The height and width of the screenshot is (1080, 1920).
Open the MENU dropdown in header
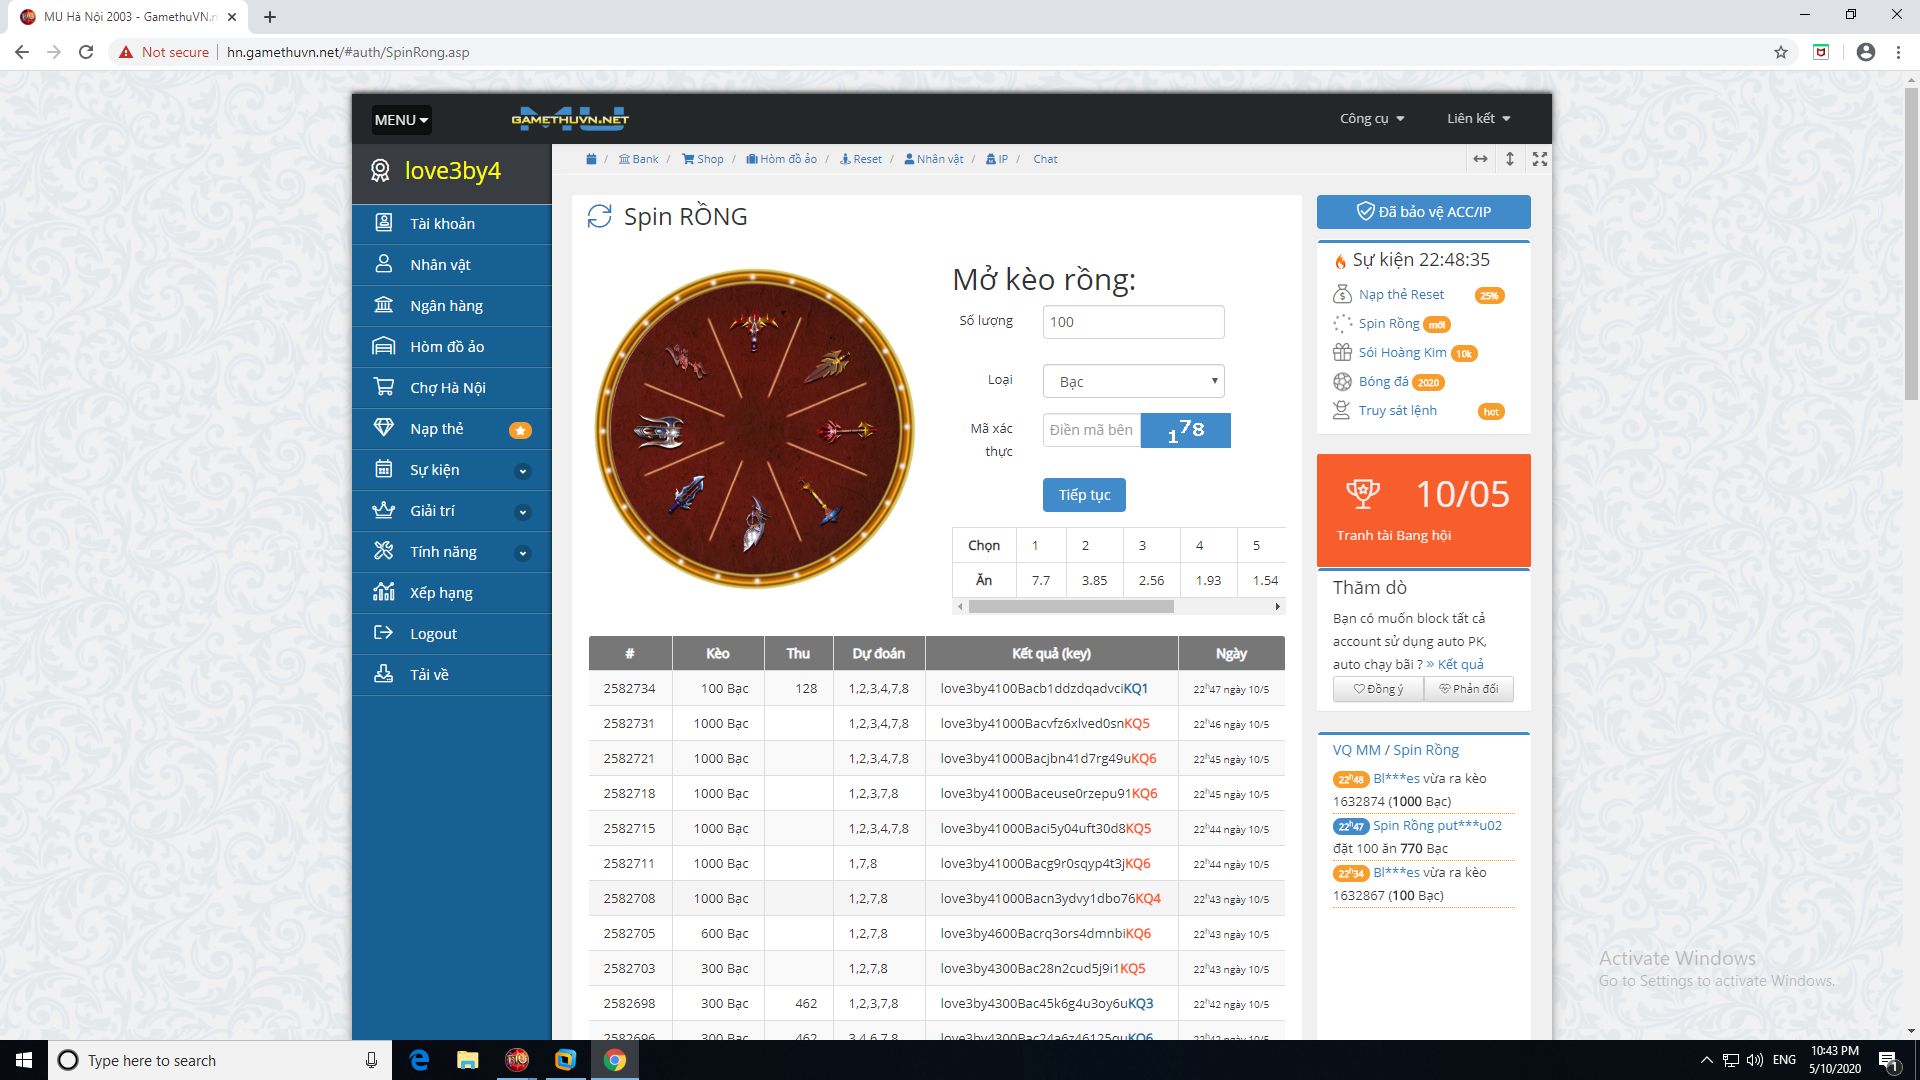click(401, 120)
